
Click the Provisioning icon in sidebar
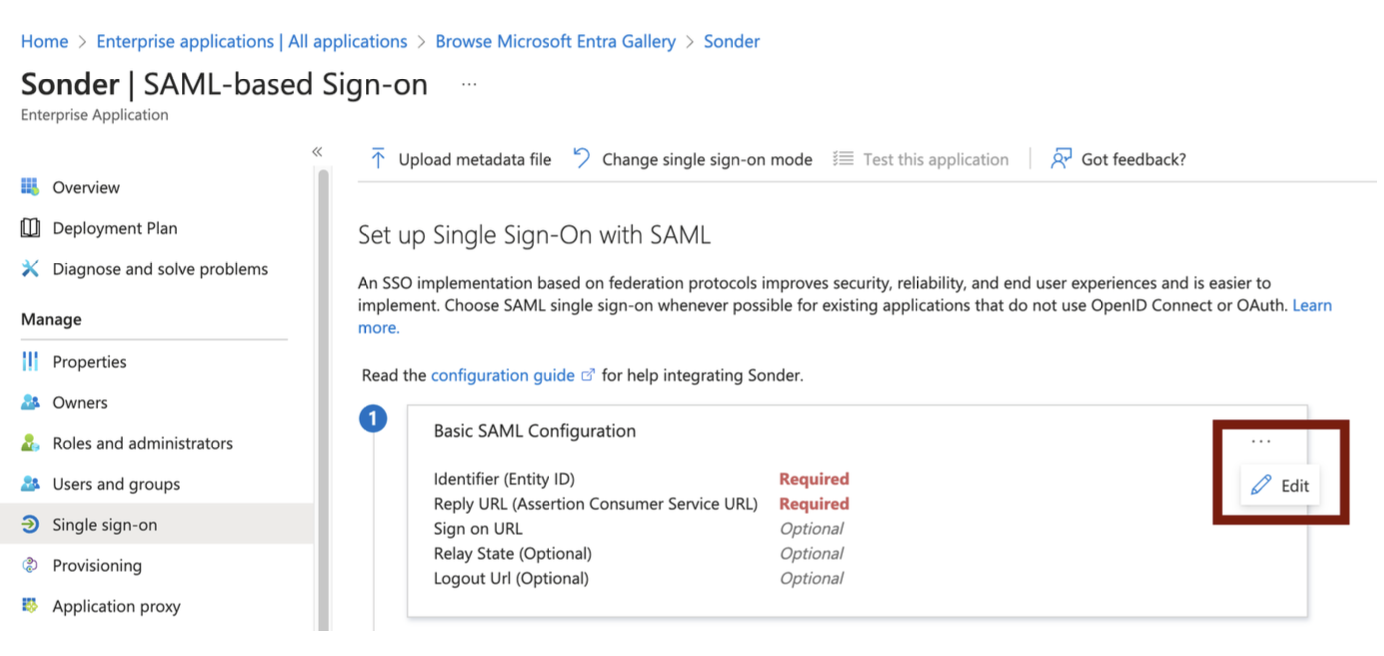[30, 566]
